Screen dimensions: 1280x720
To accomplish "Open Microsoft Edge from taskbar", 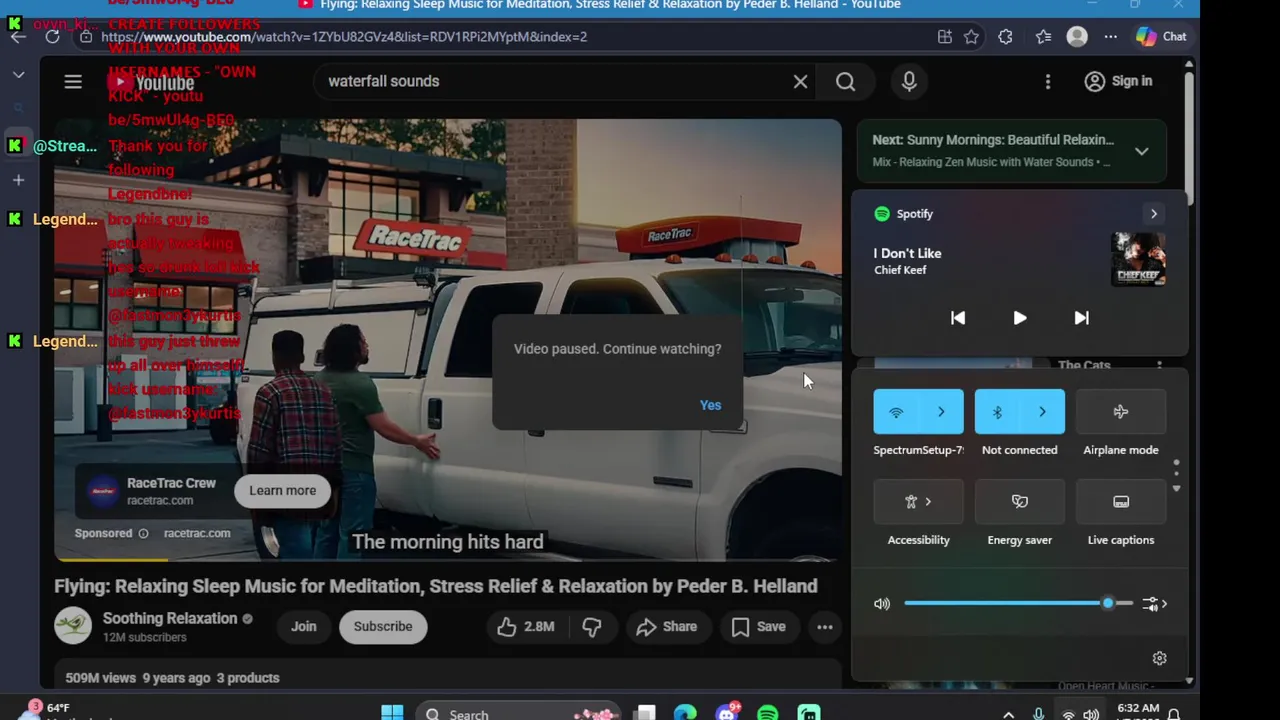I will (685, 713).
